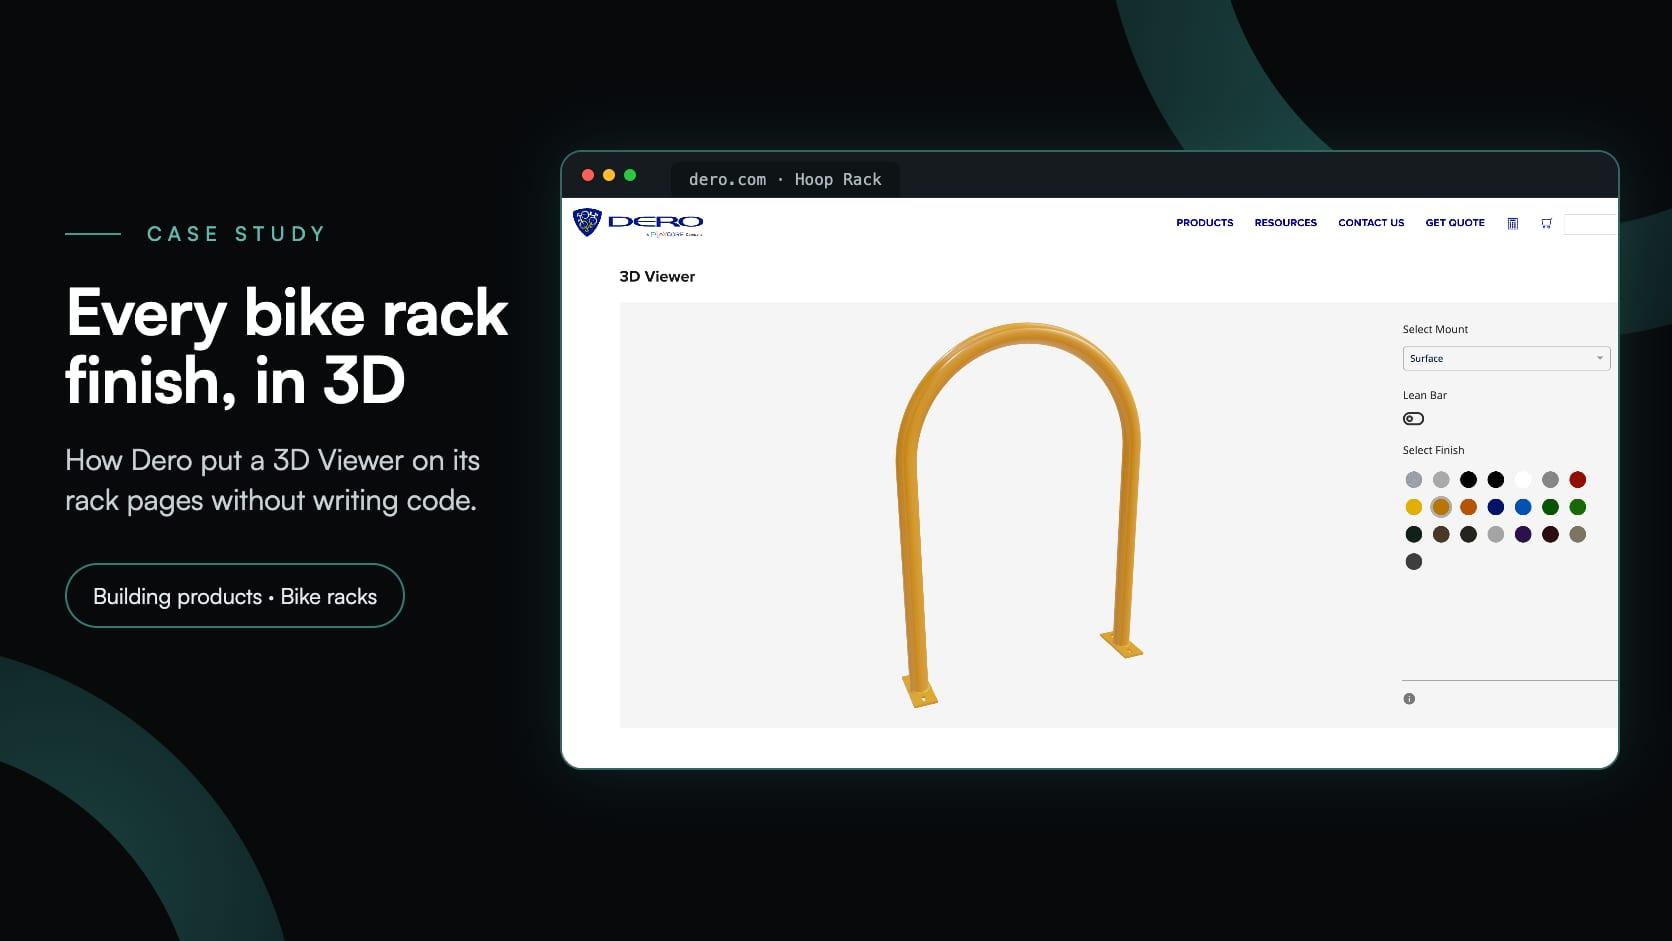1672x941 pixels.
Task: Go to CONTACT US
Action: click(x=1371, y=223)
